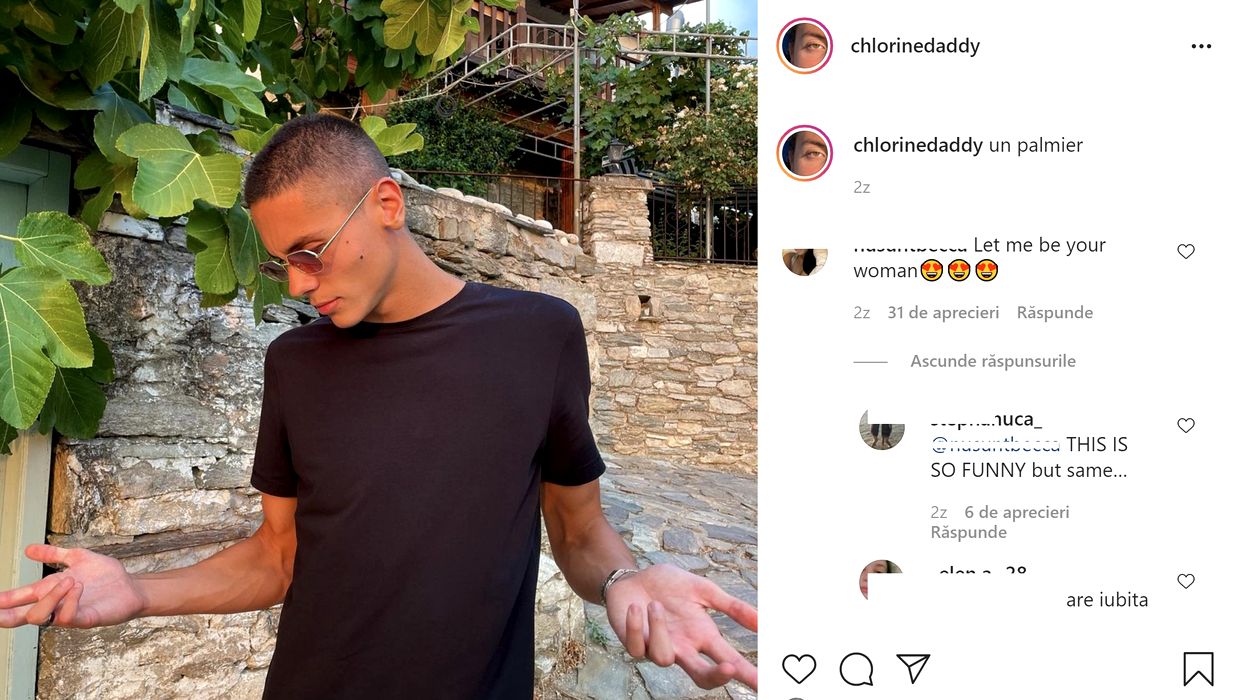View "6 de aprecieri" likes on reply

(x=1016, y=512)
